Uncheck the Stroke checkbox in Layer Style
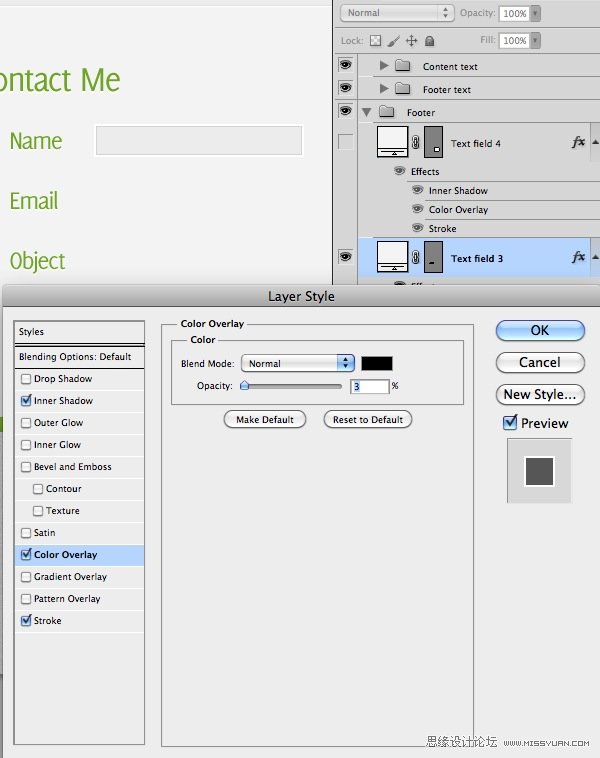The height and width of the screenshot is (758, 600). coord(26,621)
